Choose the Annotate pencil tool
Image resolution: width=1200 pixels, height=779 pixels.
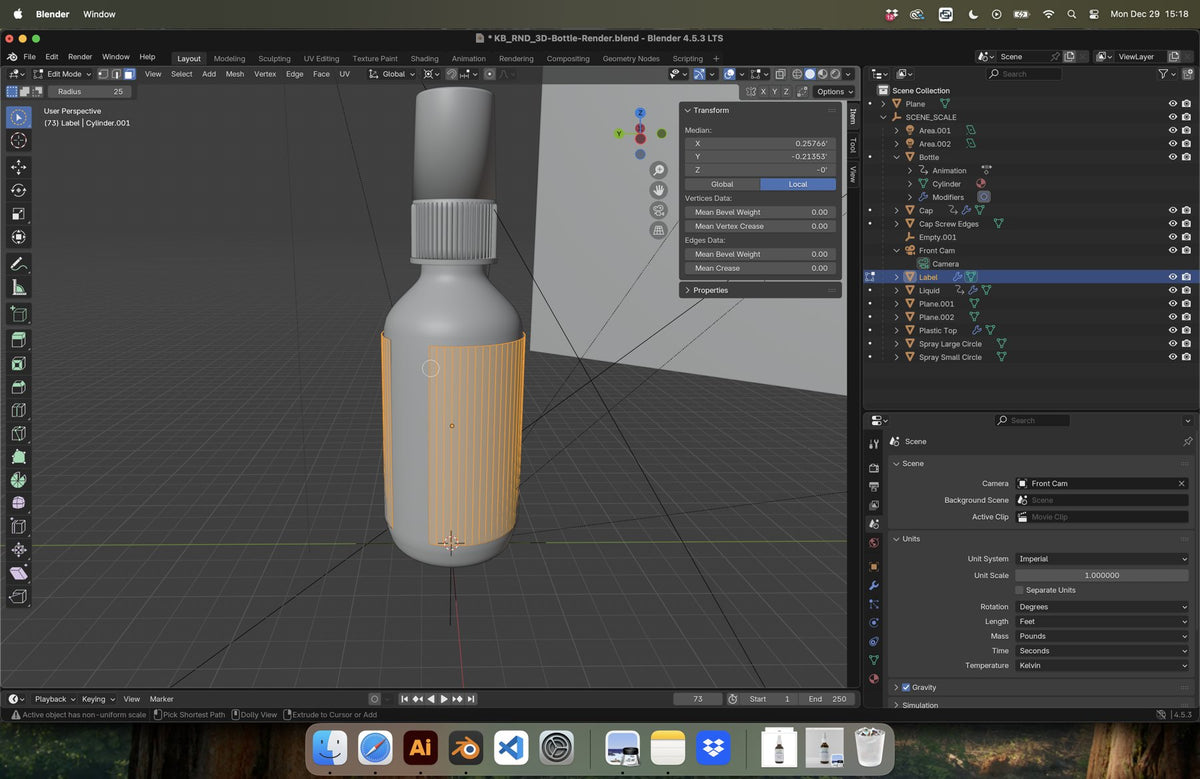pos(18,265)
